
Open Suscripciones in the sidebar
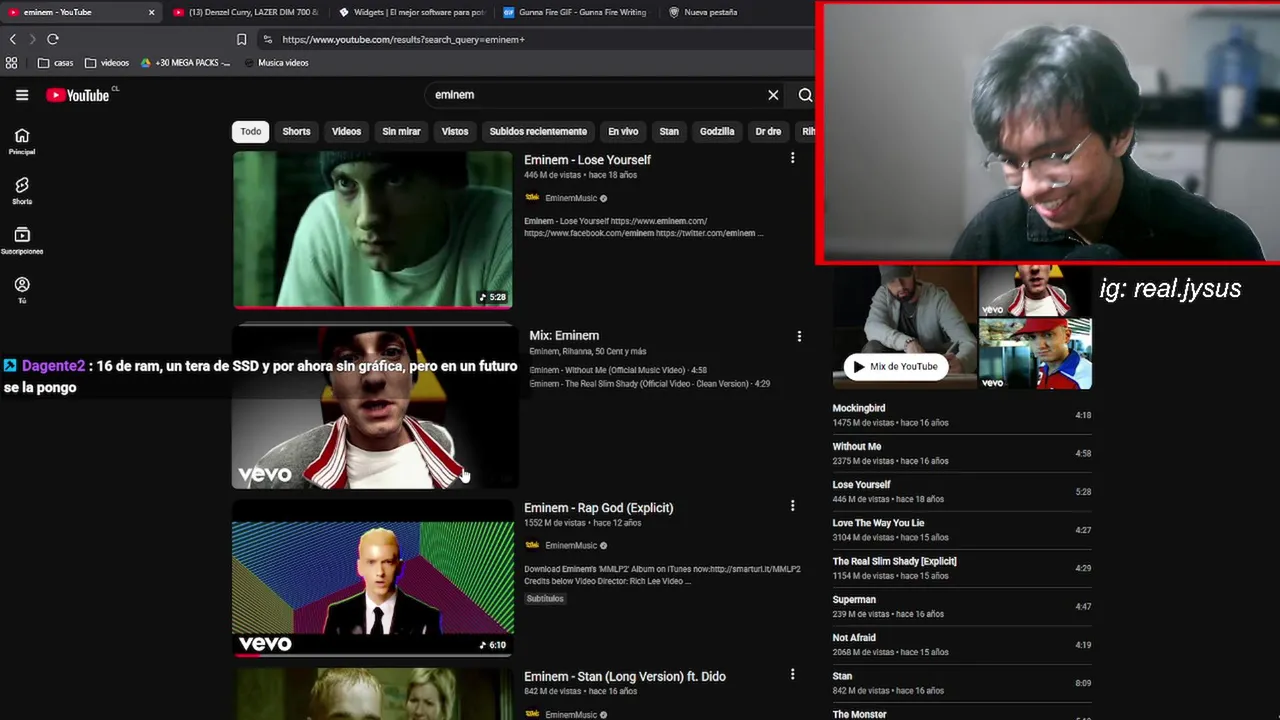click(x=22, y=241)
